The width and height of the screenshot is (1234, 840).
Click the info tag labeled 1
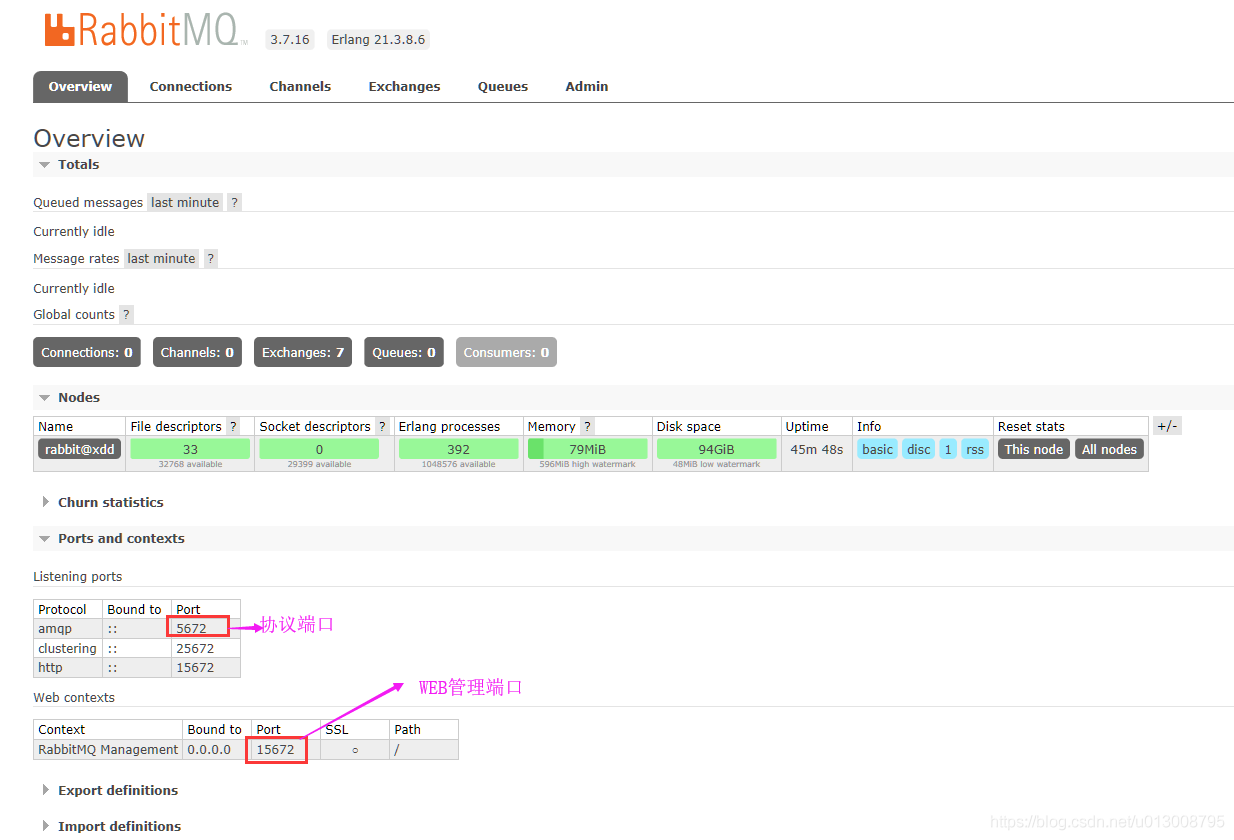tap(948, 449)
